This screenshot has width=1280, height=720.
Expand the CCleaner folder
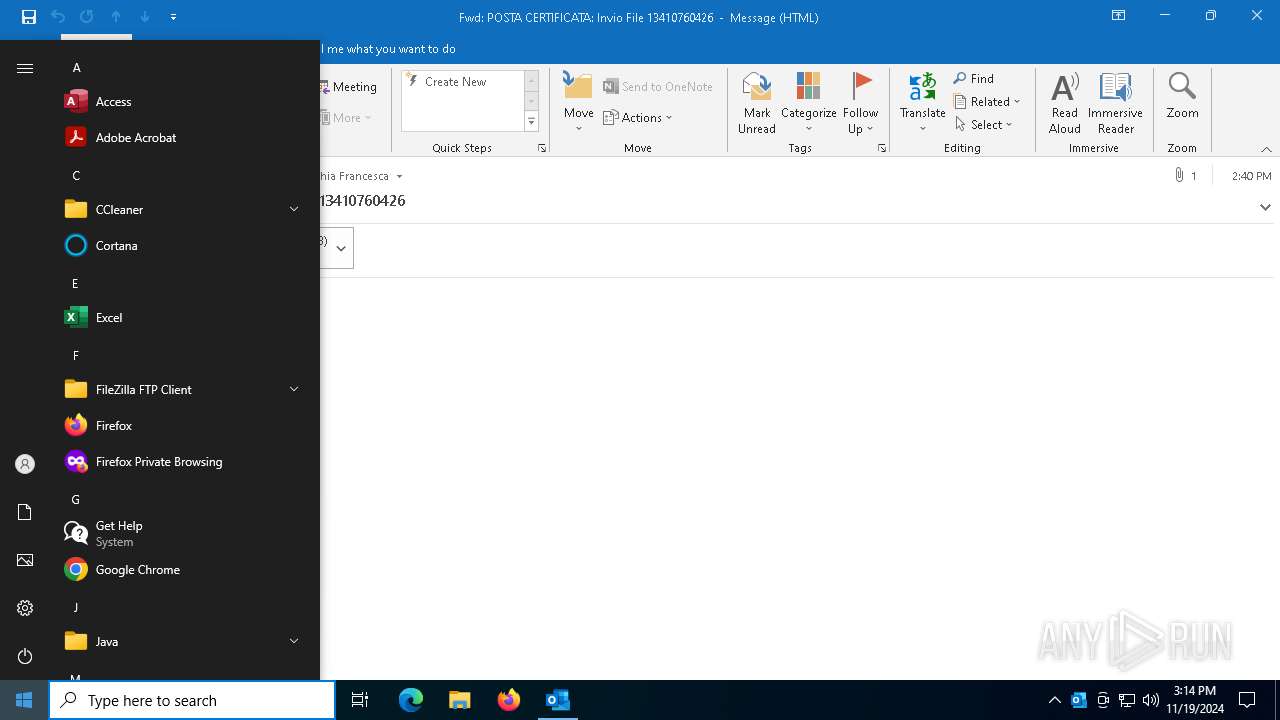[185, 209]
